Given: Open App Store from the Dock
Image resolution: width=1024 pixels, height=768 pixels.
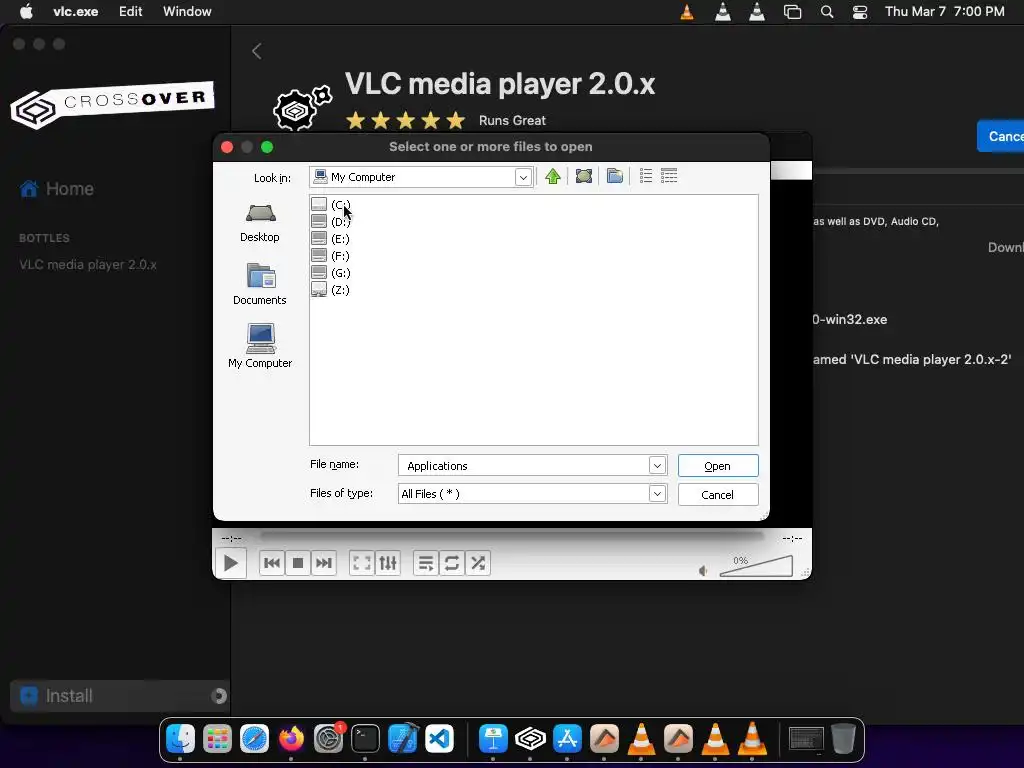Looking at the screenshot, I should [x=567, y=739].
